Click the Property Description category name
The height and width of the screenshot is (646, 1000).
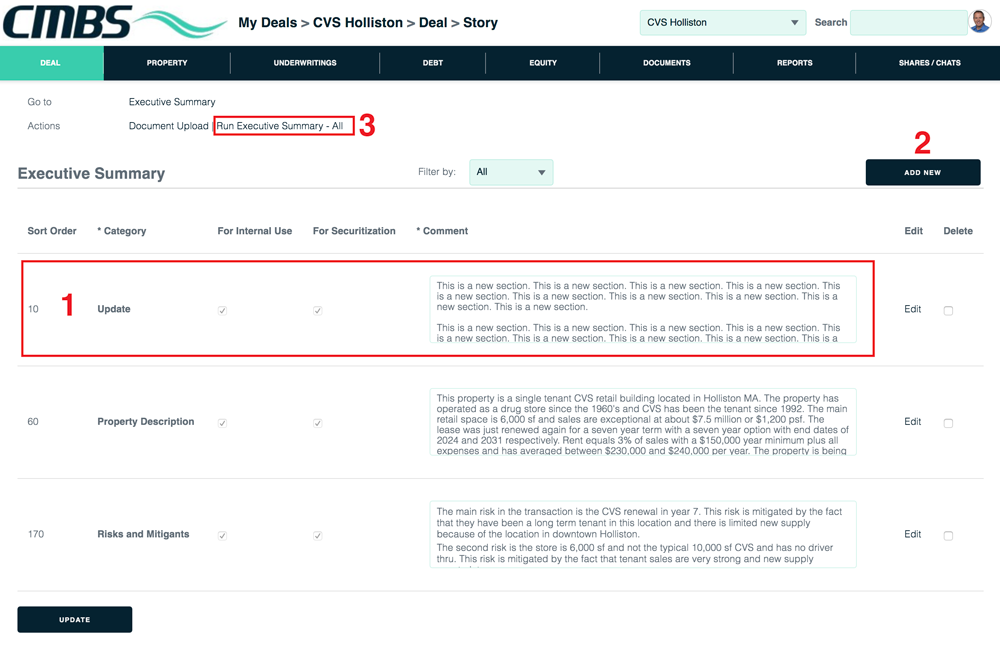pyautogui.click(x=145, y=422)
